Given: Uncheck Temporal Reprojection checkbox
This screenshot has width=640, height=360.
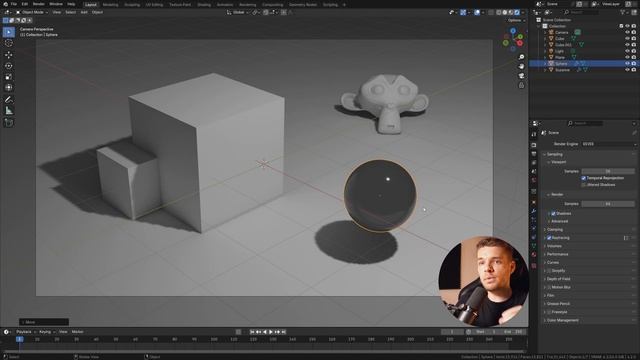Looking at the screenshot, I should (584, 178).
